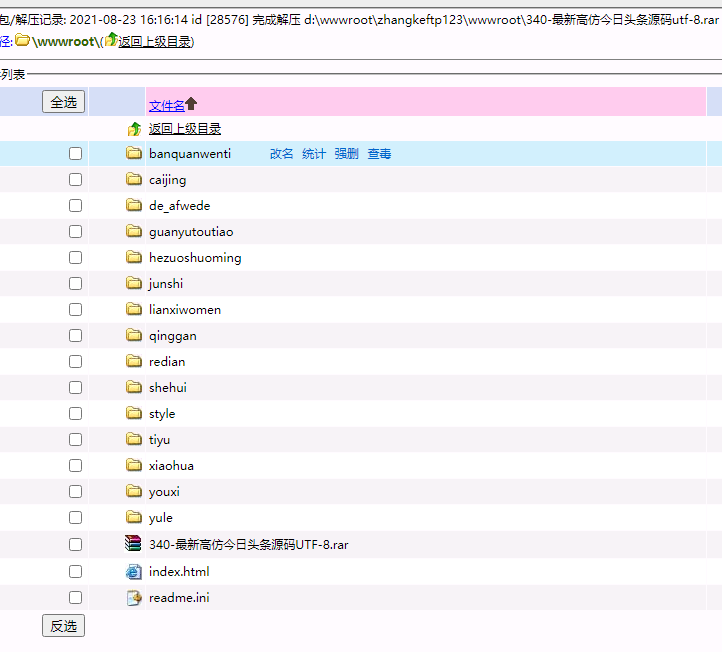The height and width of the screenshot is (652, 722).
Task: Click the banquanwenti folder icon
Action: 134,154
